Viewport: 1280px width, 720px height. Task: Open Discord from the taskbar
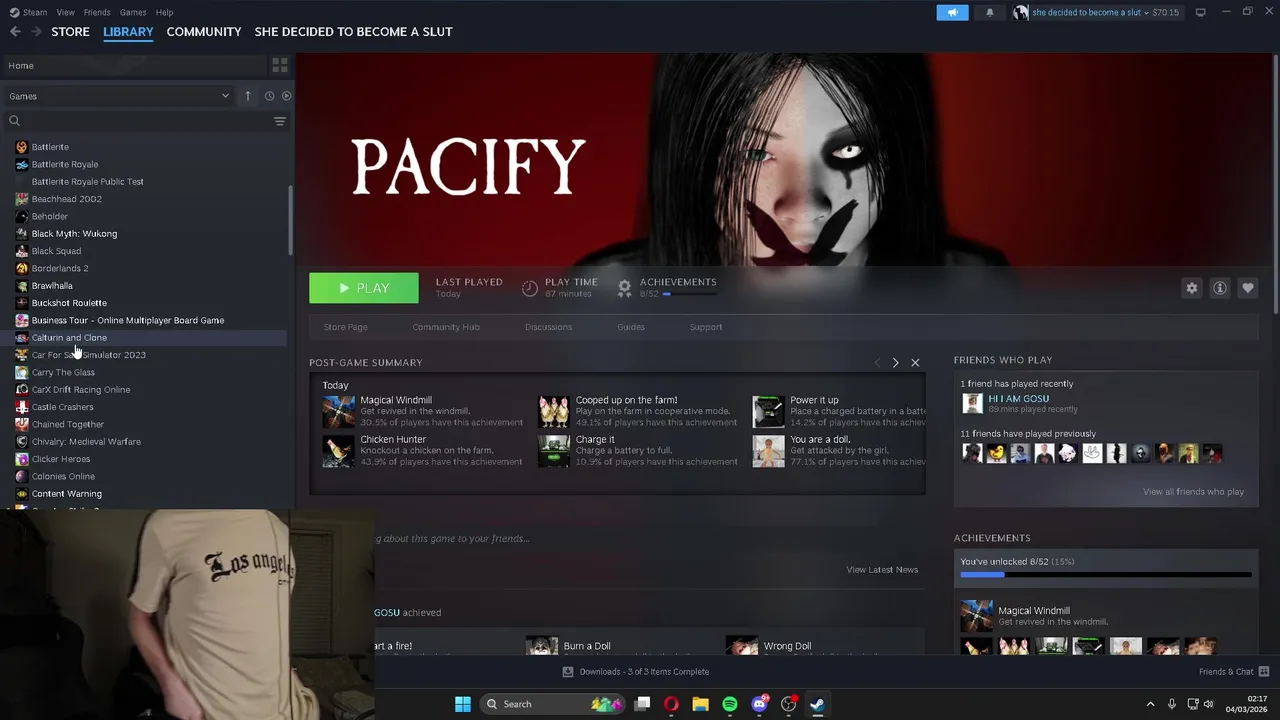coord(759,704)
